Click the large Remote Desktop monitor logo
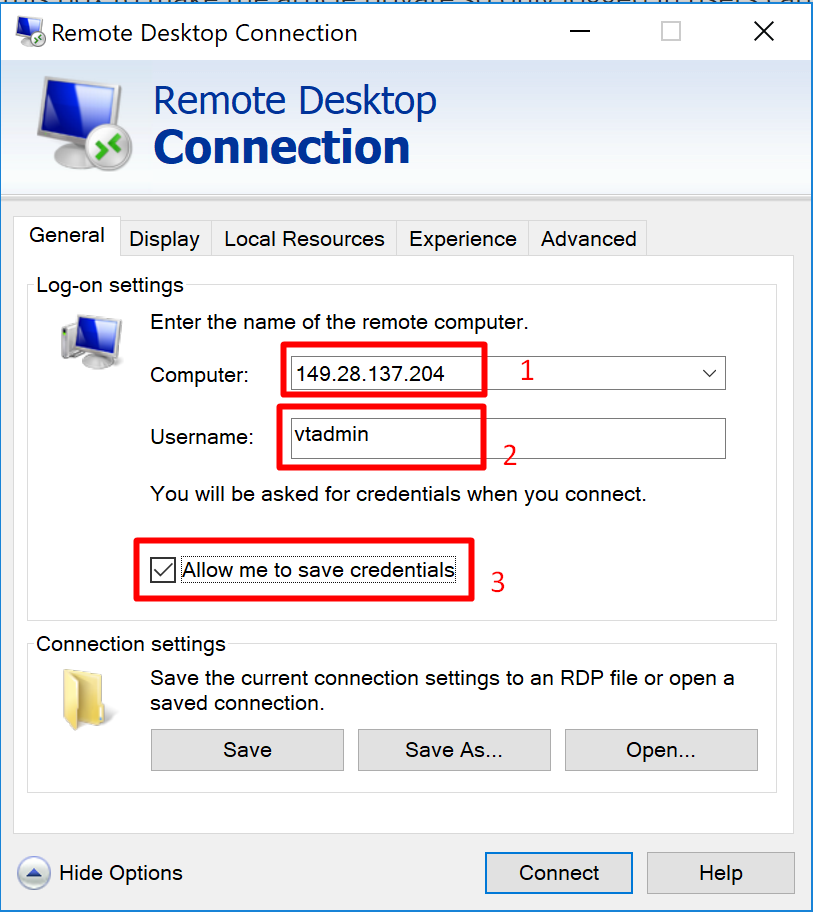This screenshot has width=813, height=912. point(85,123)
